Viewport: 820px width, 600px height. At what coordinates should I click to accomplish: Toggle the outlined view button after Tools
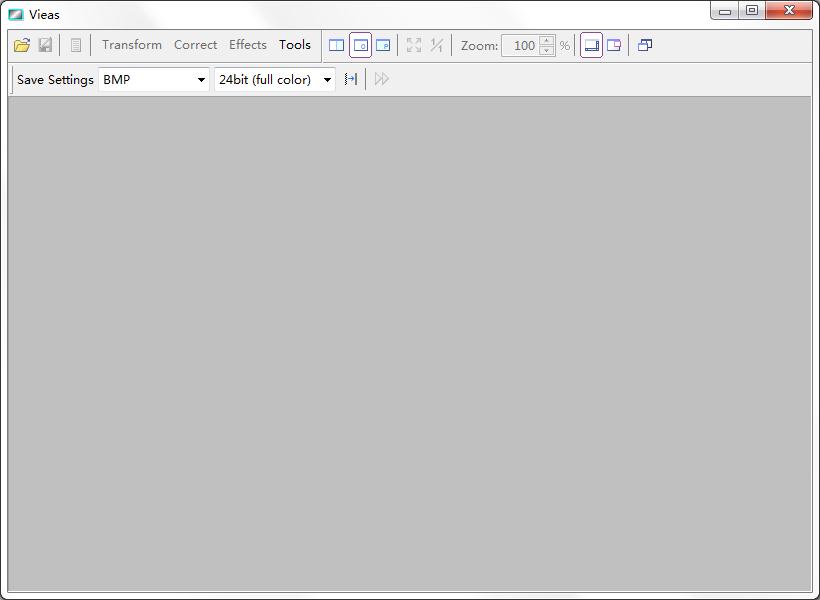pyautogui.click(x=360, y=45)
